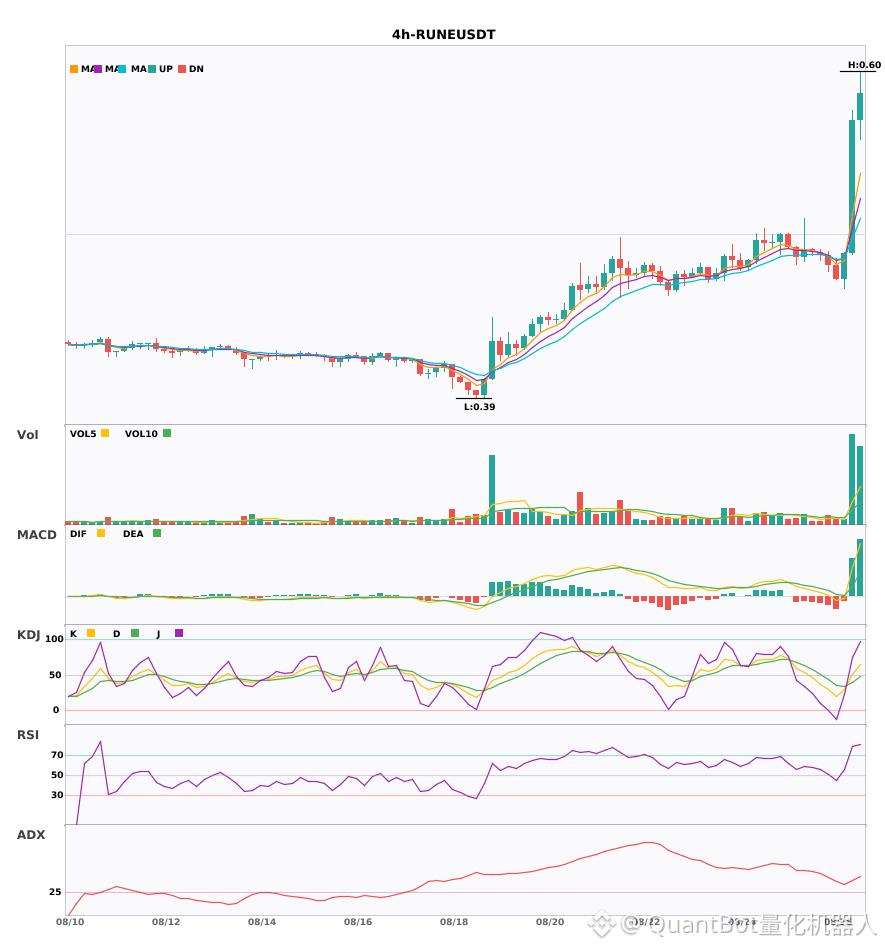
Task: Click the 08/18 date axis label
Action: coord(454,922)
